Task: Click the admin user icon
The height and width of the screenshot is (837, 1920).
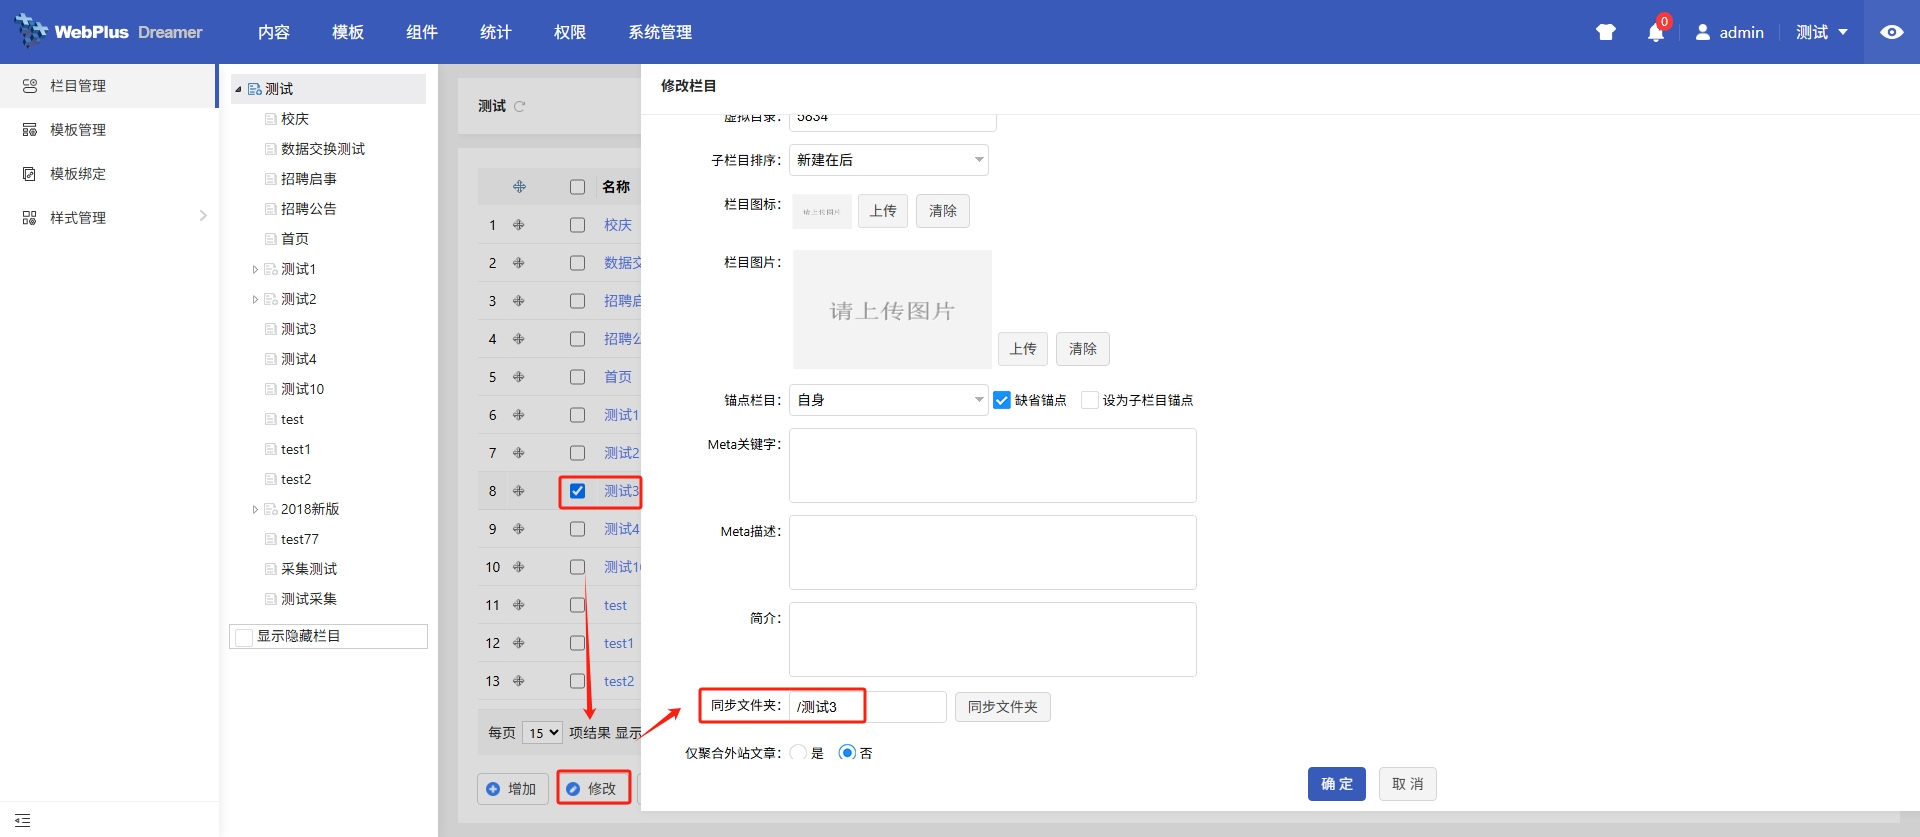Action: (1702, 32)
